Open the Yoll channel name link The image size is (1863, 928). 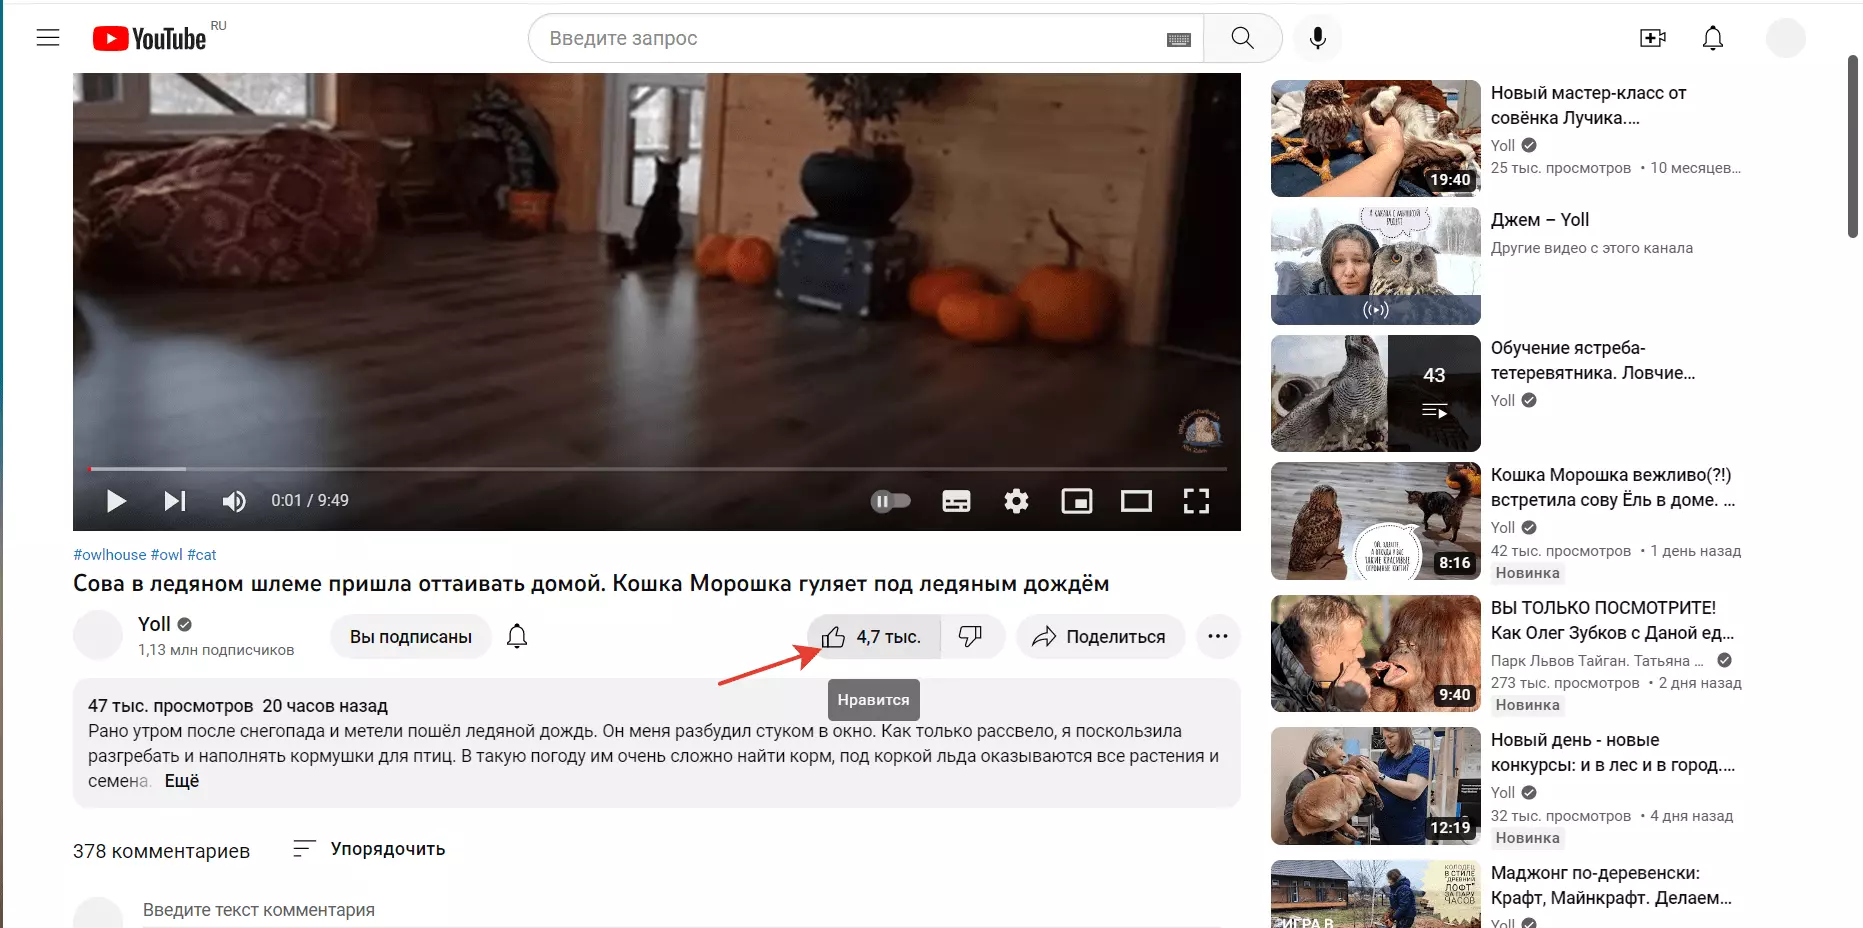pos(154,624)
